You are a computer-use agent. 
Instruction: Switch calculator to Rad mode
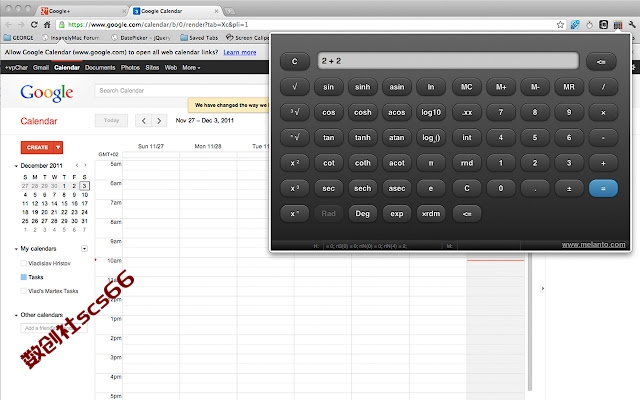pos(329,213)
